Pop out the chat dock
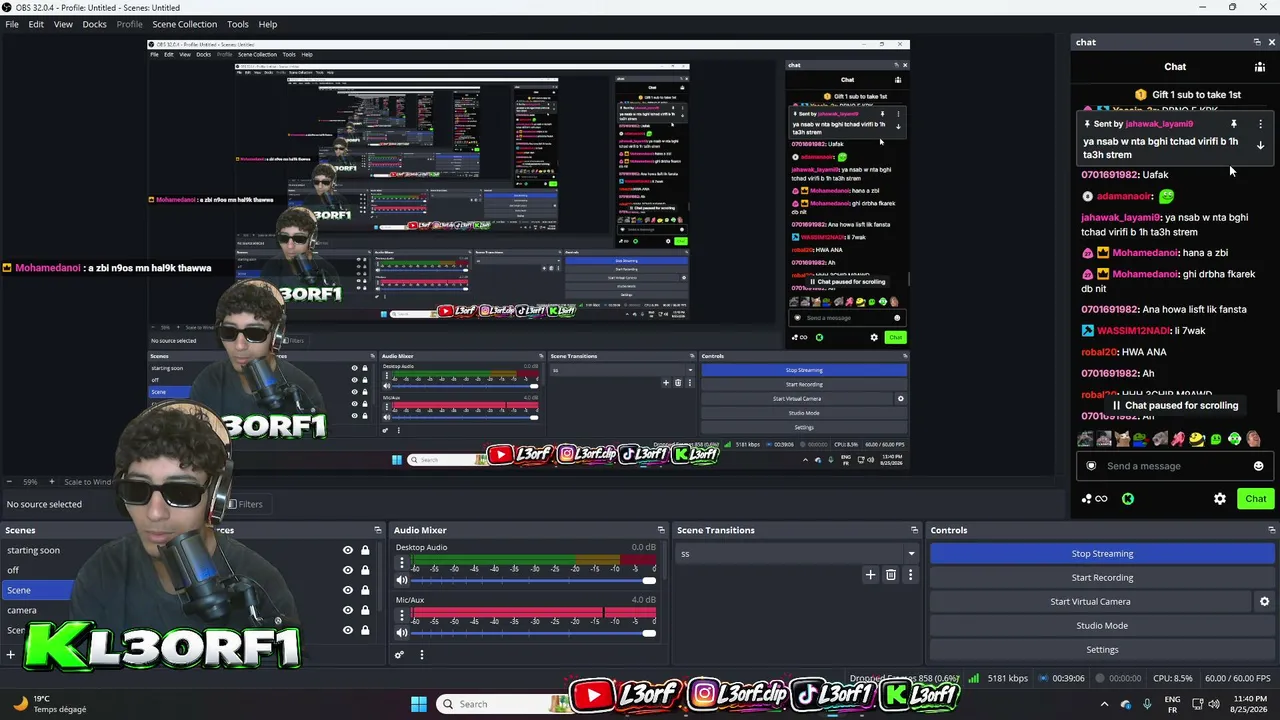This screenshot has width=1280, height=720. 1257,42
